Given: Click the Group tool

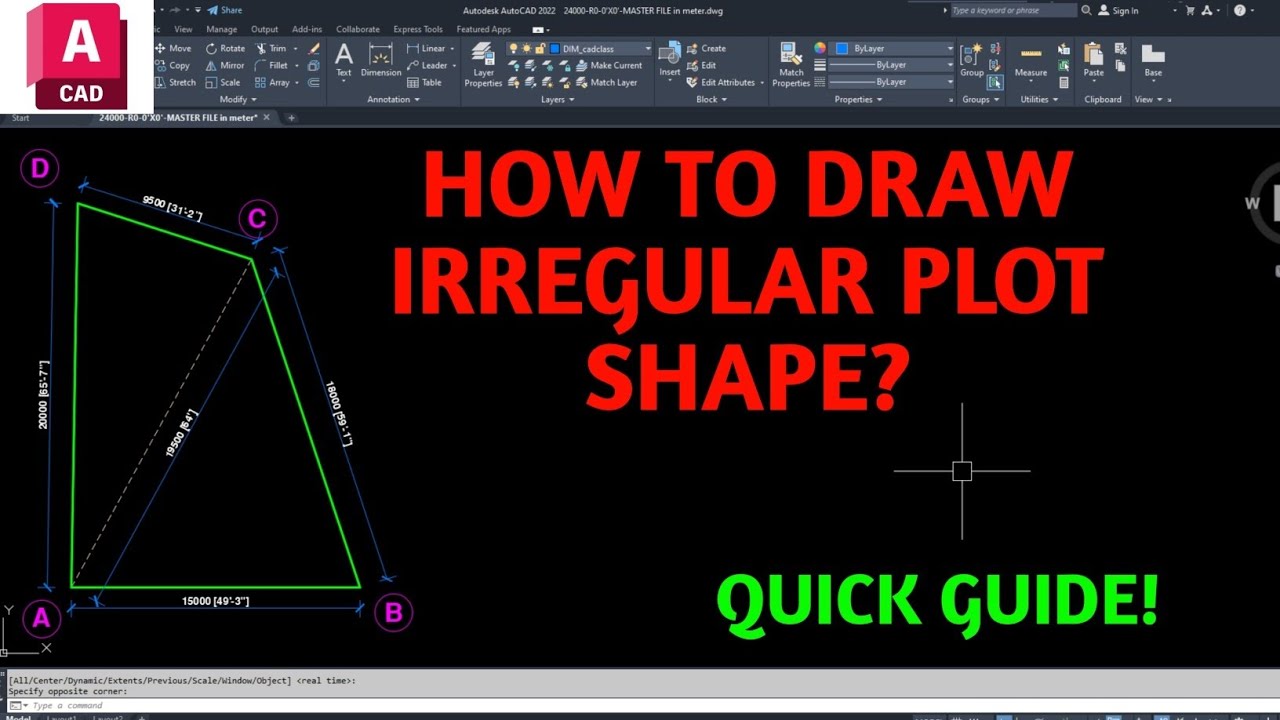Looking at the screenshot, I should click(x=972, y=60).
